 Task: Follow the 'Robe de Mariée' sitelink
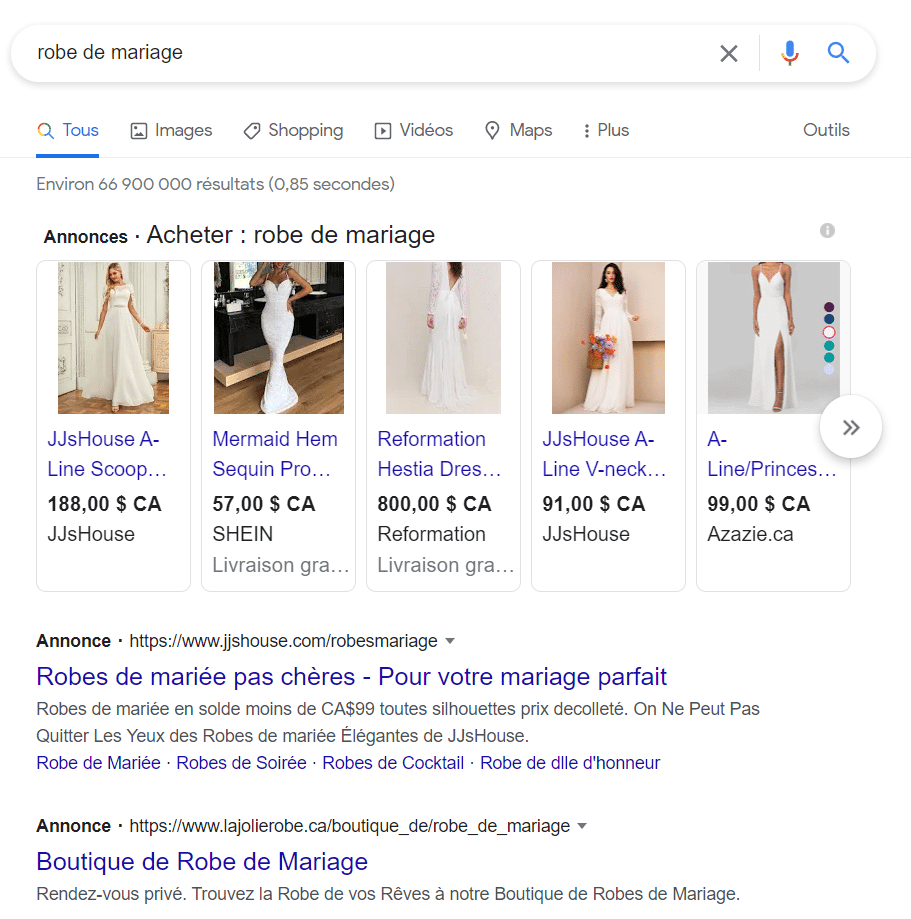(98, 763)
